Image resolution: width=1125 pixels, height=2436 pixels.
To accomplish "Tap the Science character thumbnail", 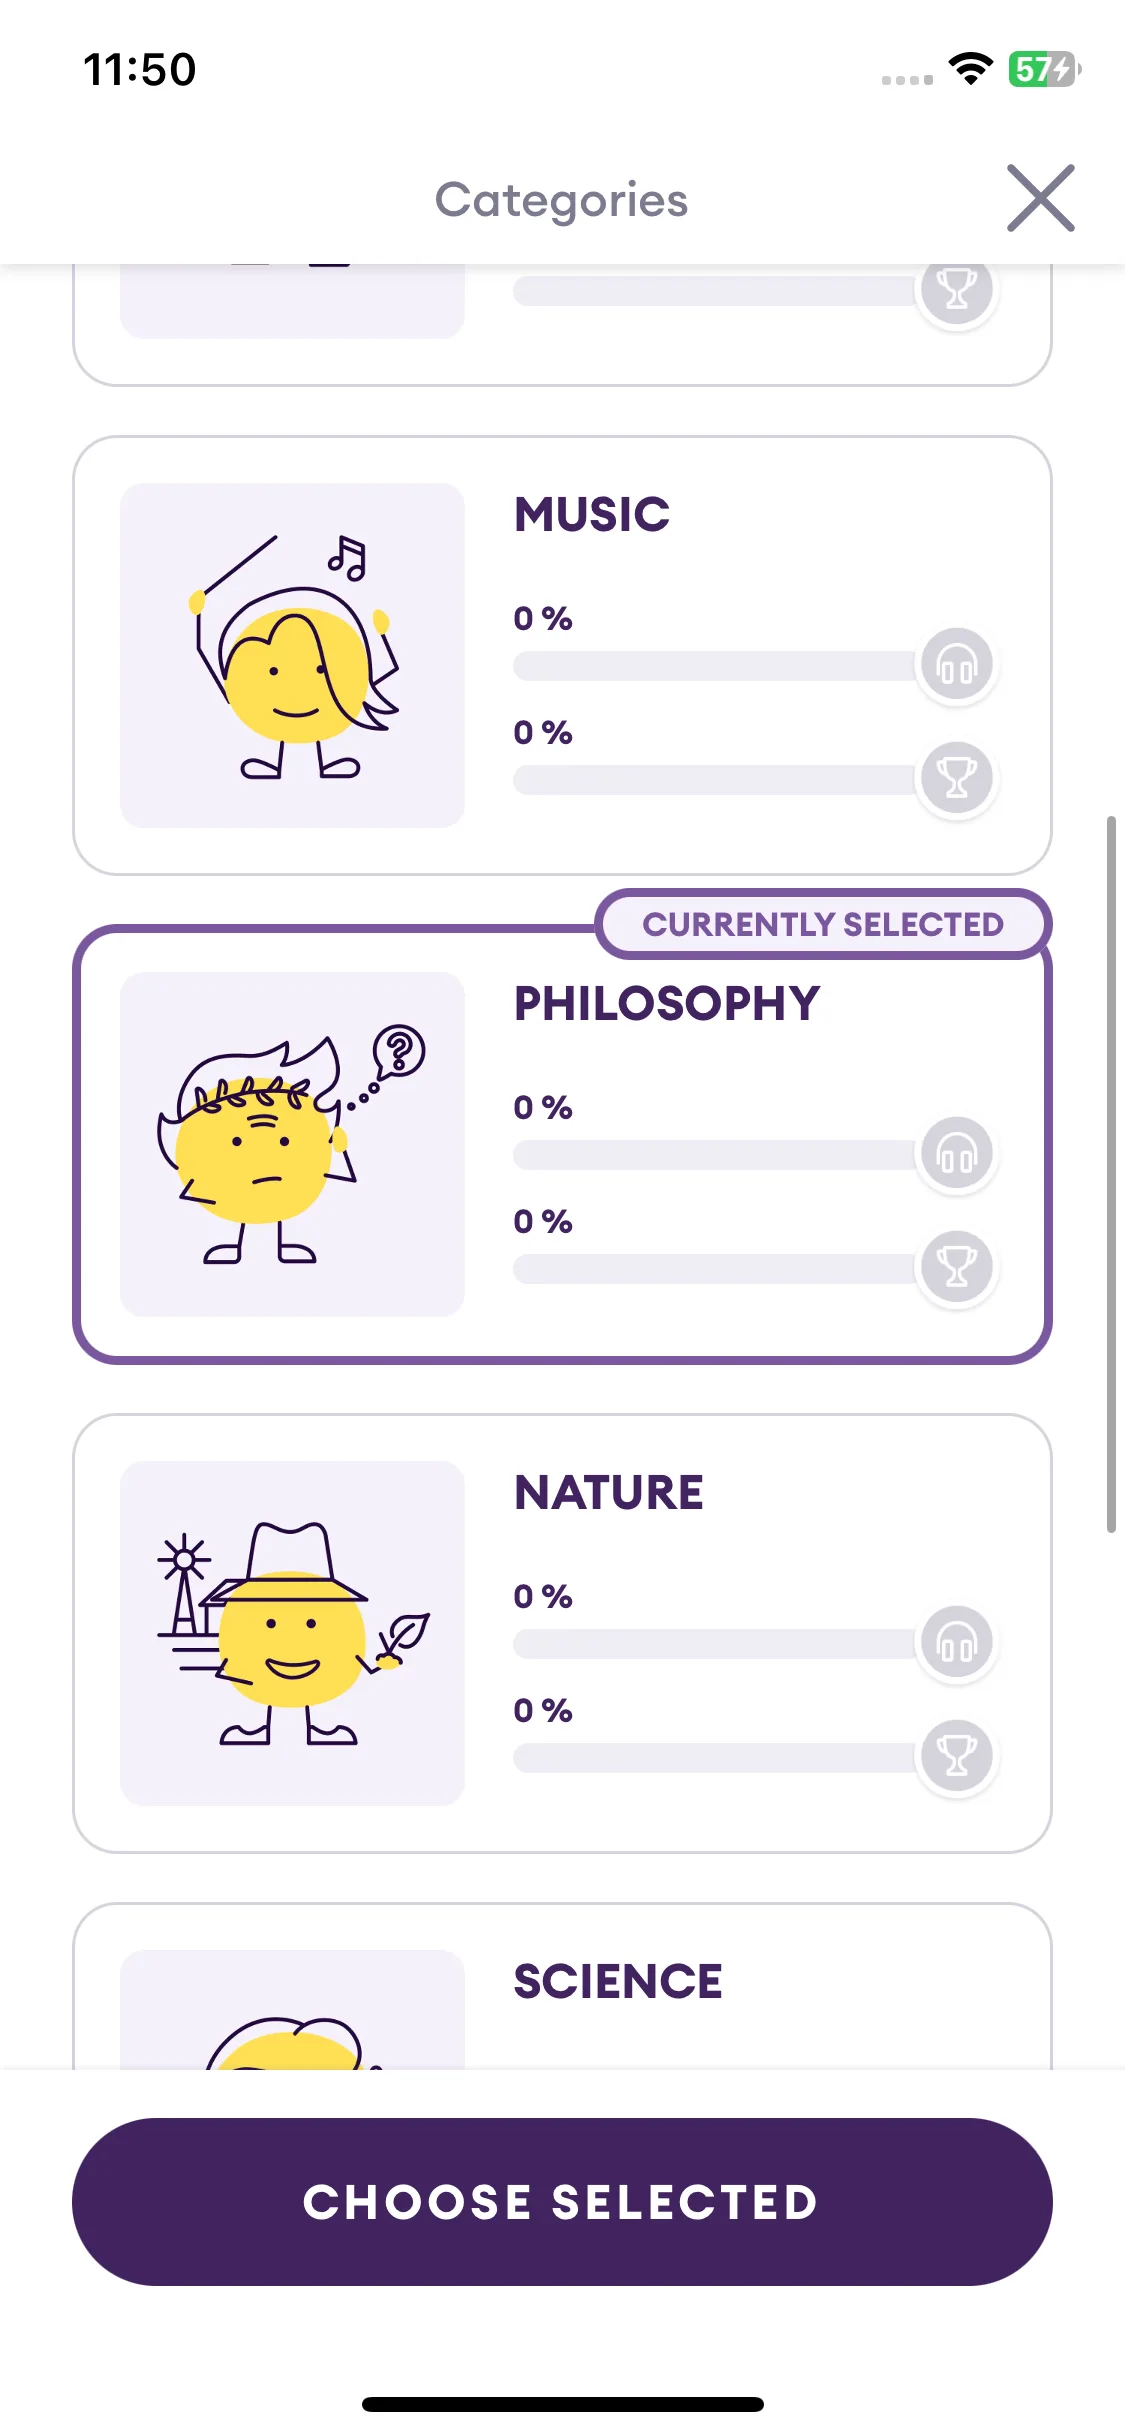I will 292,2010.
